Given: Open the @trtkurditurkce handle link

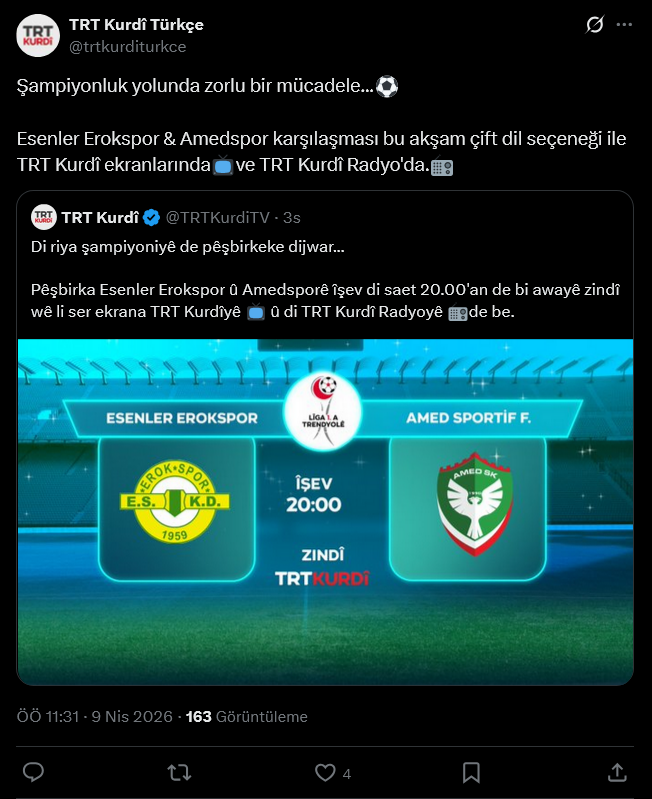Looking at the screenshot, I should point(127,47).
